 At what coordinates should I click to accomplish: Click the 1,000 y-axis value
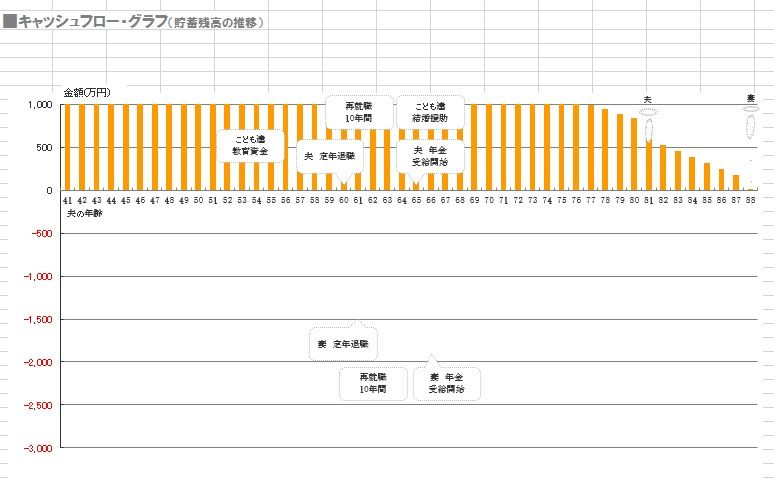40,105
